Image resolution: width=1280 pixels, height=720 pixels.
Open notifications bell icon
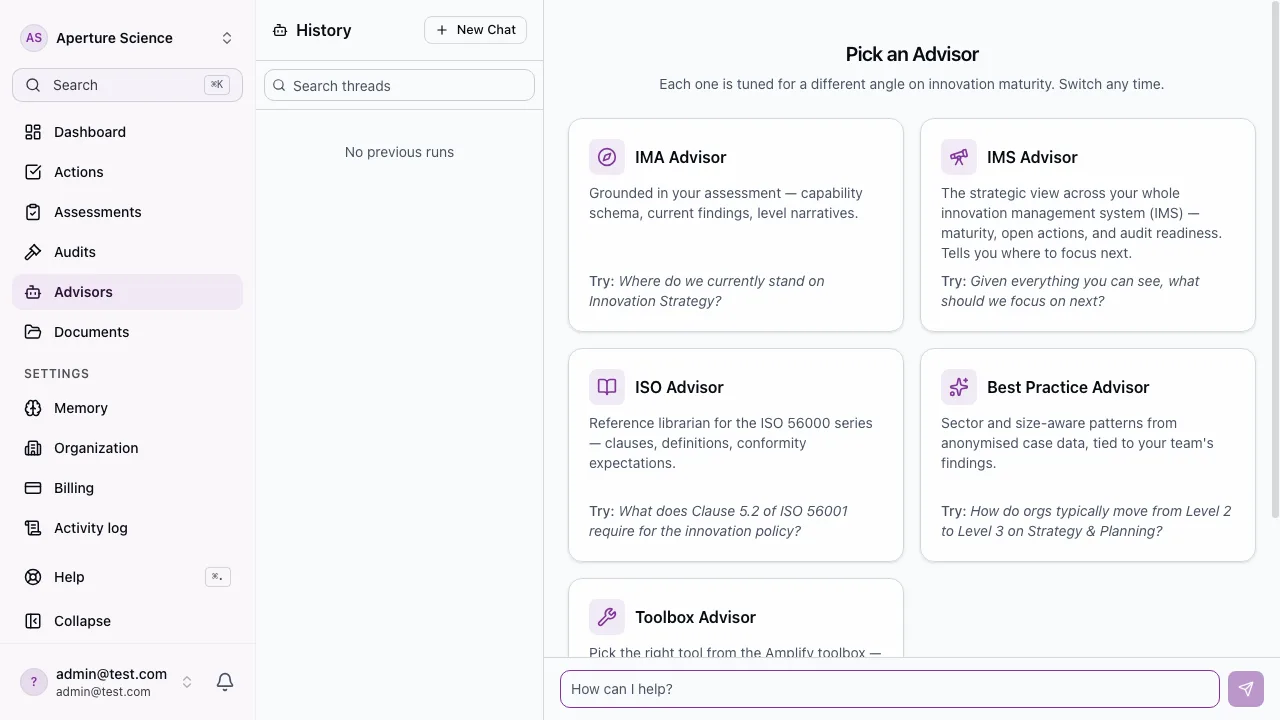225,682
